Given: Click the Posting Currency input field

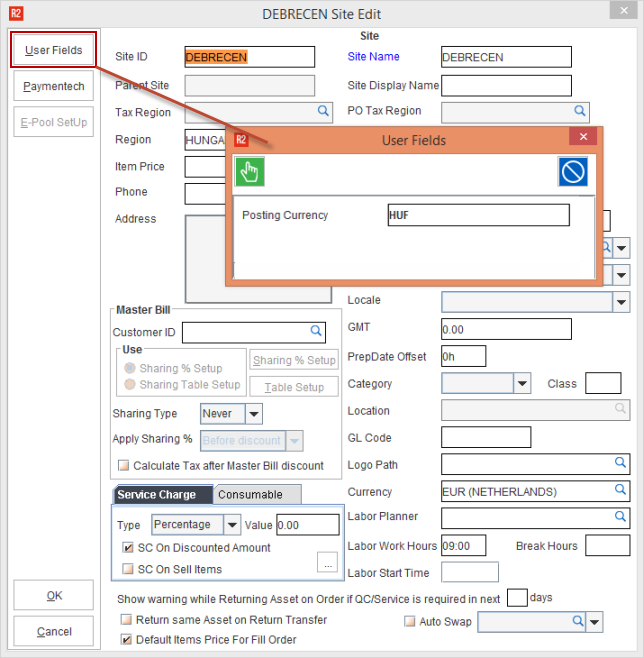Looking at the screenshot, I should (478, 215).
